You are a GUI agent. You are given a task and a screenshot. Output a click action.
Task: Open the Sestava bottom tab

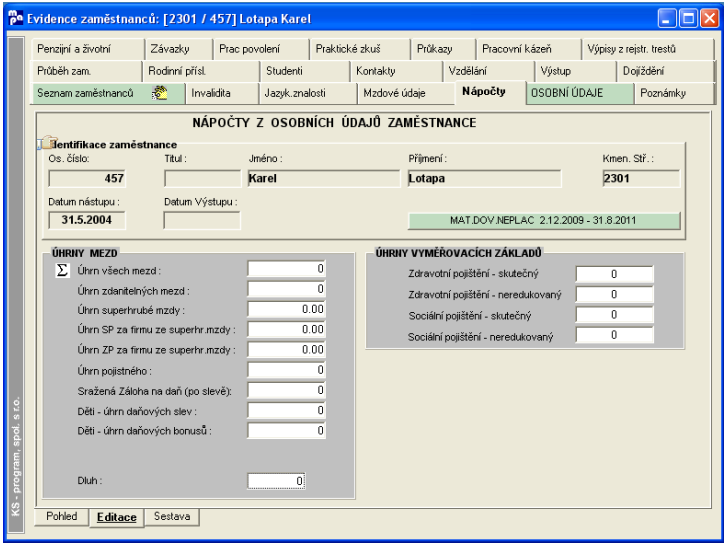click(x=172, y=516)
